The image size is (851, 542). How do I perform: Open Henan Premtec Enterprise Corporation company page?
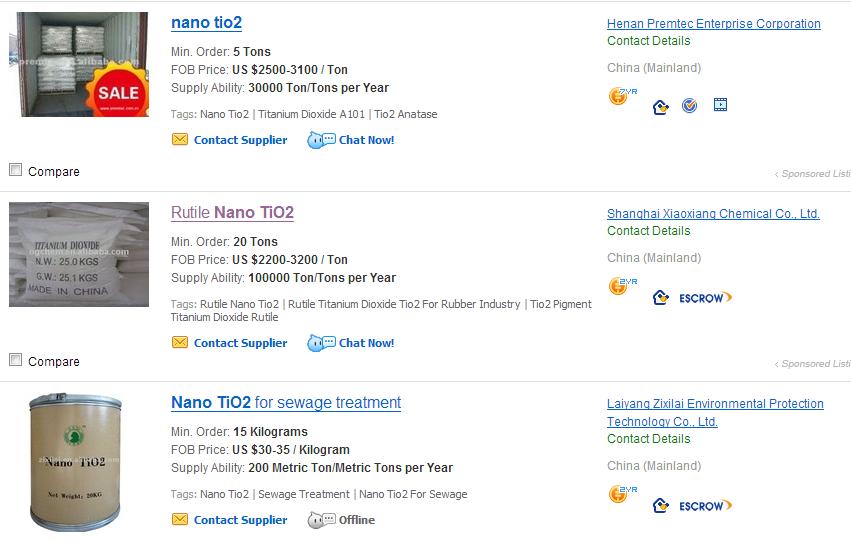pos(714,24)
